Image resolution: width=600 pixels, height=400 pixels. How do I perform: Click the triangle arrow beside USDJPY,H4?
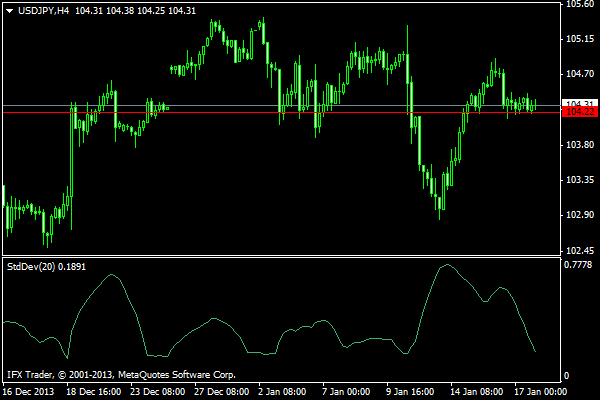9,9
